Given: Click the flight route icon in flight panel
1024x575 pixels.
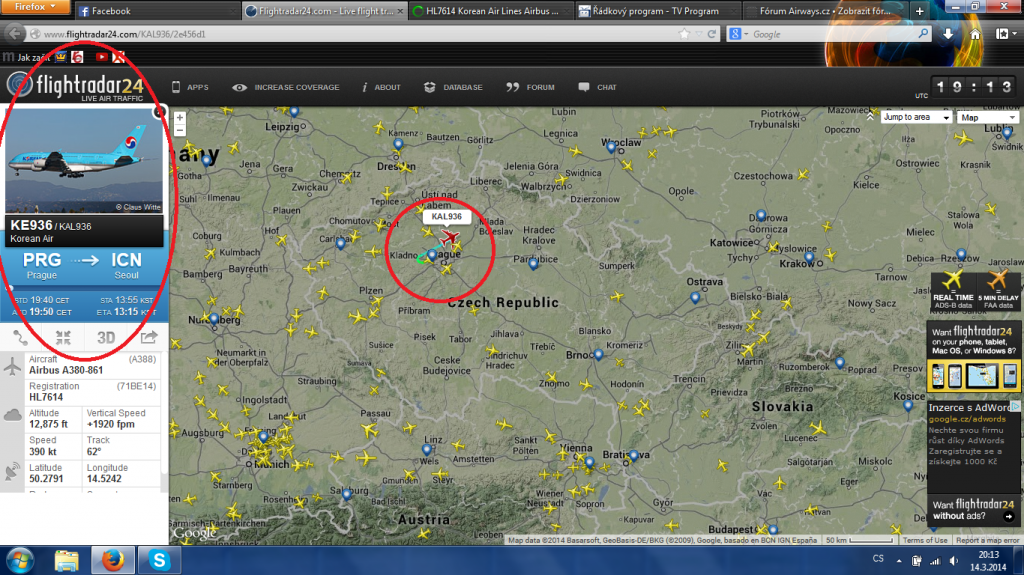Looking at the screenshot, I should (x=22, y=337).
